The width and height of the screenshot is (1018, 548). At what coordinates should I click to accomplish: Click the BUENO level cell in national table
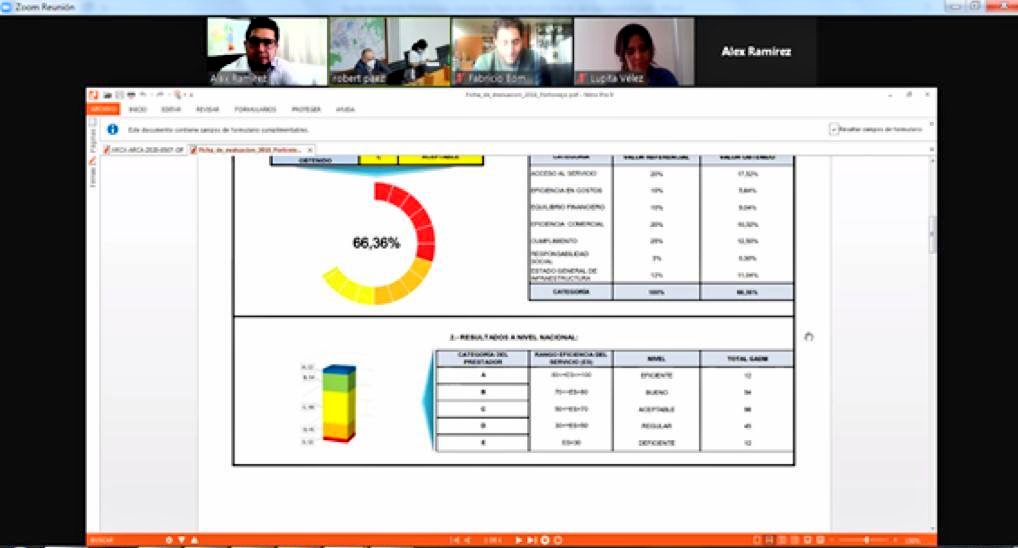pos(656,392)
